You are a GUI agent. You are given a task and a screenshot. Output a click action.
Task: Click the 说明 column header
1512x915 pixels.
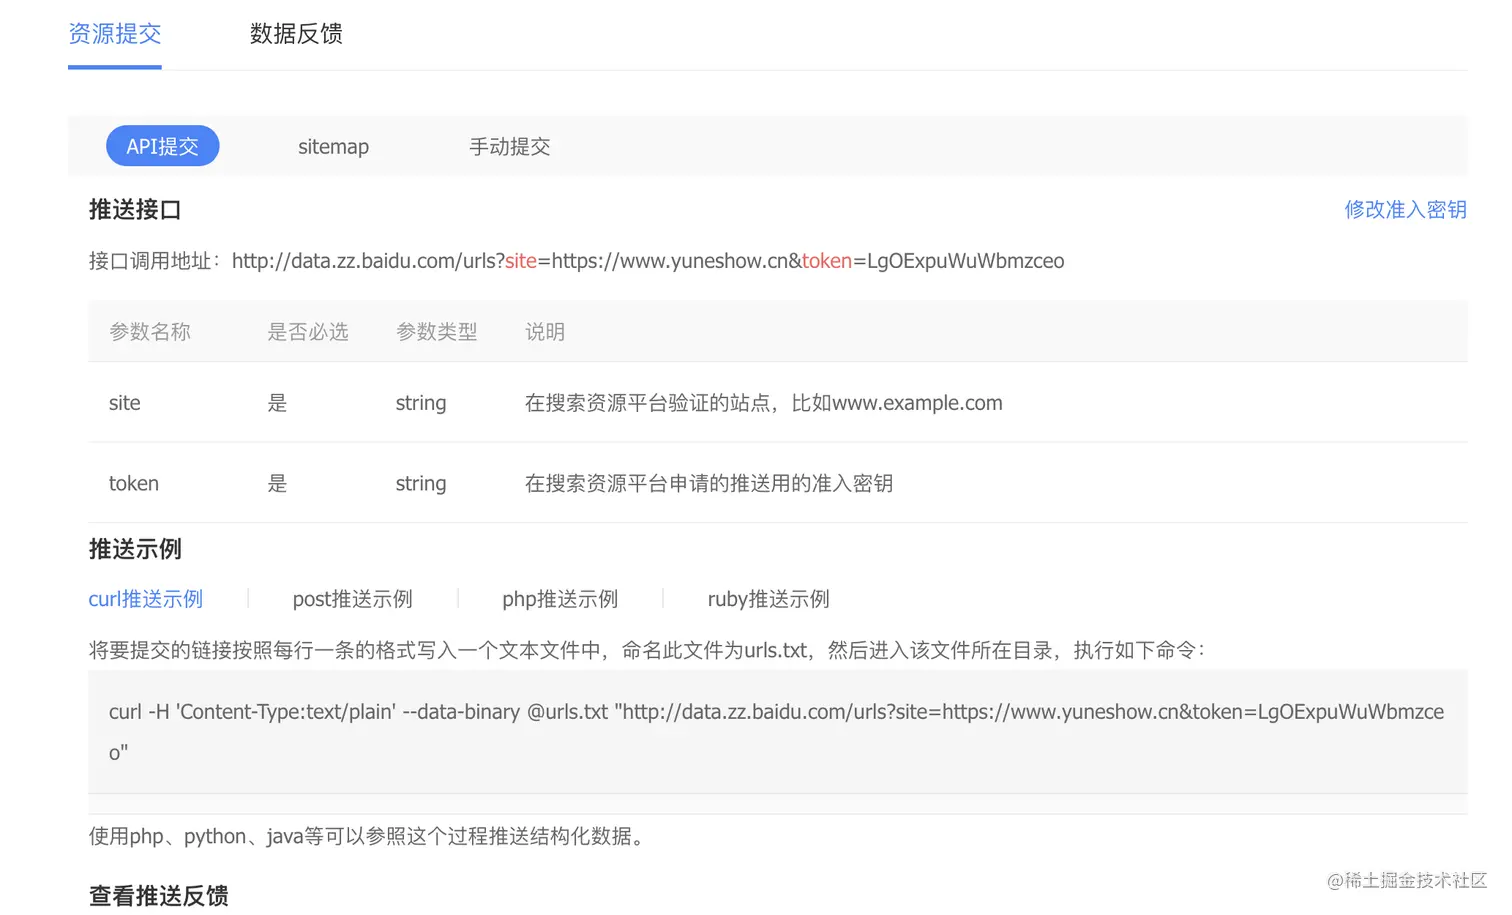(x=545, y=332)
